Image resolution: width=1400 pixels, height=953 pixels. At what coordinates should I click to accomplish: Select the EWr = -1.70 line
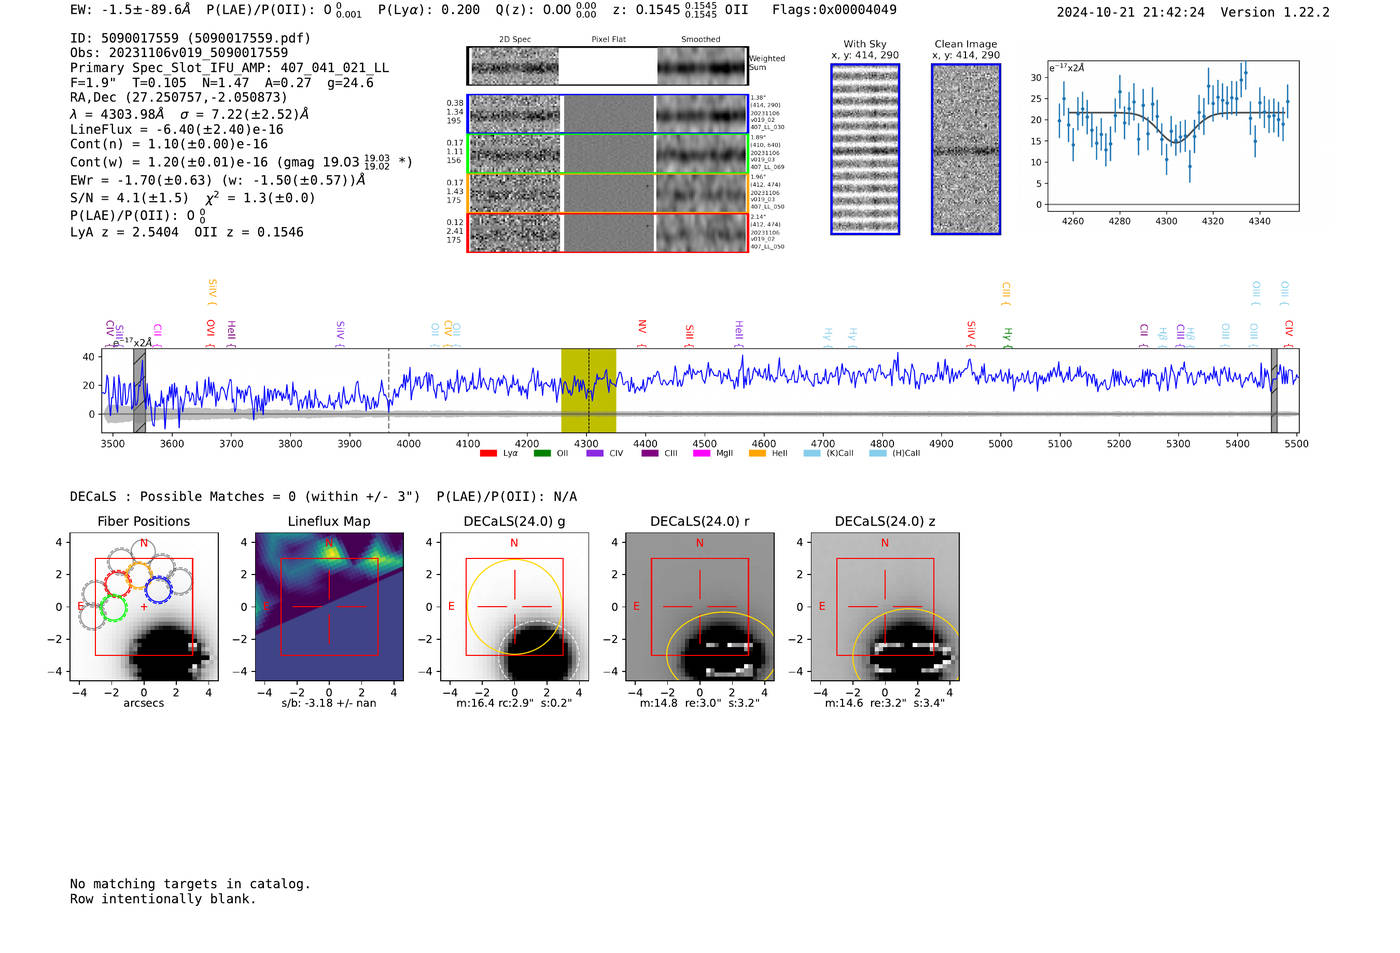[x=217, y=180]
